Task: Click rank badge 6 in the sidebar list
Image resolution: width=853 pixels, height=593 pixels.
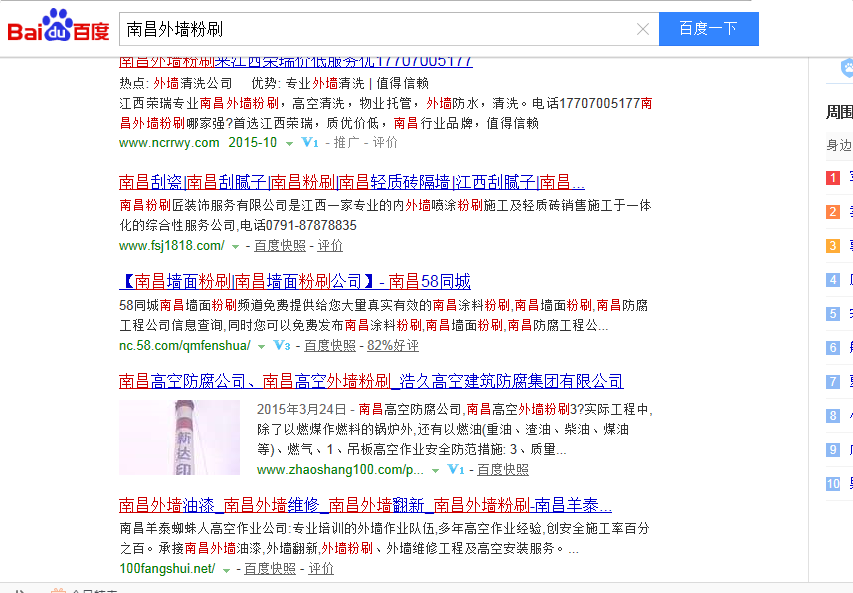Action: point(833,348)
